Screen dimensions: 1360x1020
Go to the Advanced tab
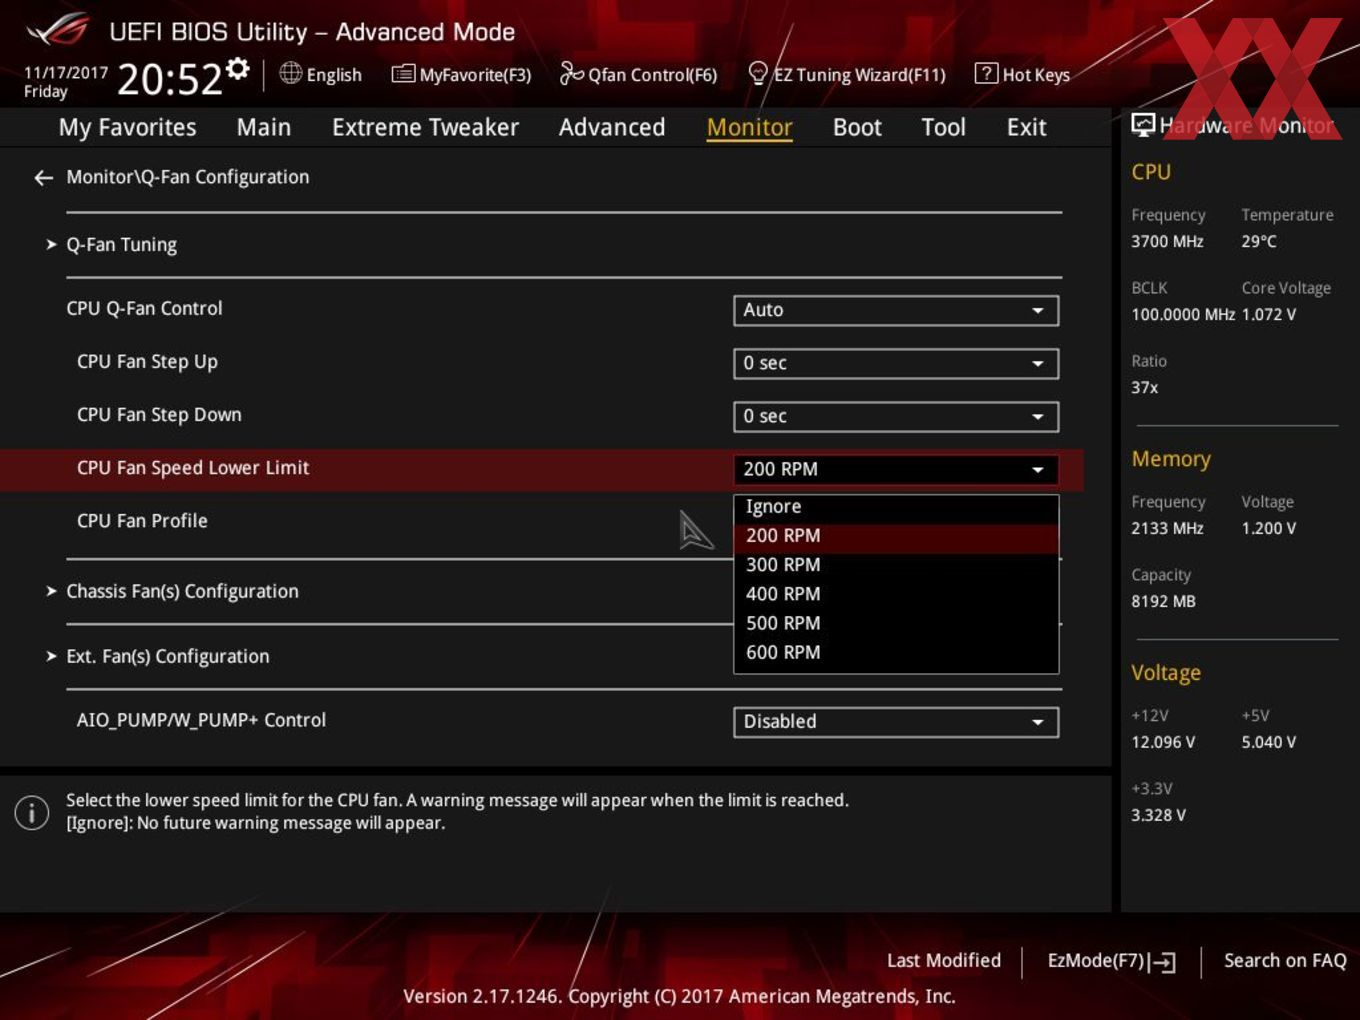(x=612, y=127)
